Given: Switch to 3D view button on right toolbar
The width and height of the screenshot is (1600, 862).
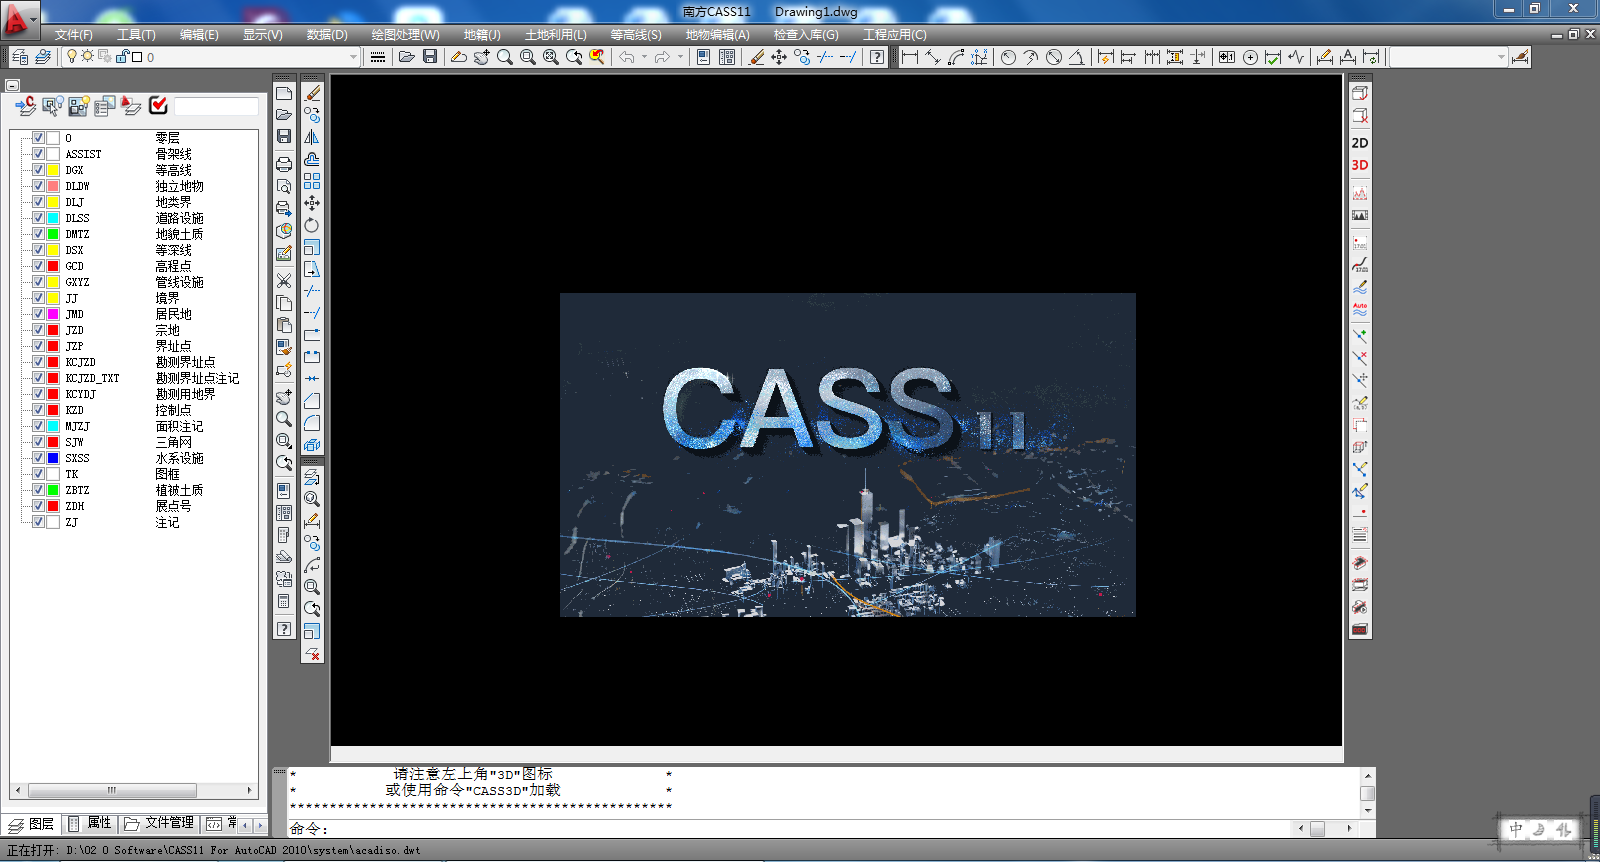Looking at the screenshot, I should 1360,165.
